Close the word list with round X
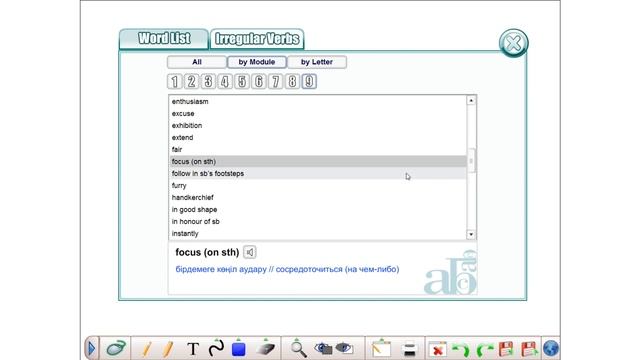This screenshot has height=360, width=640. coord(513,43)
